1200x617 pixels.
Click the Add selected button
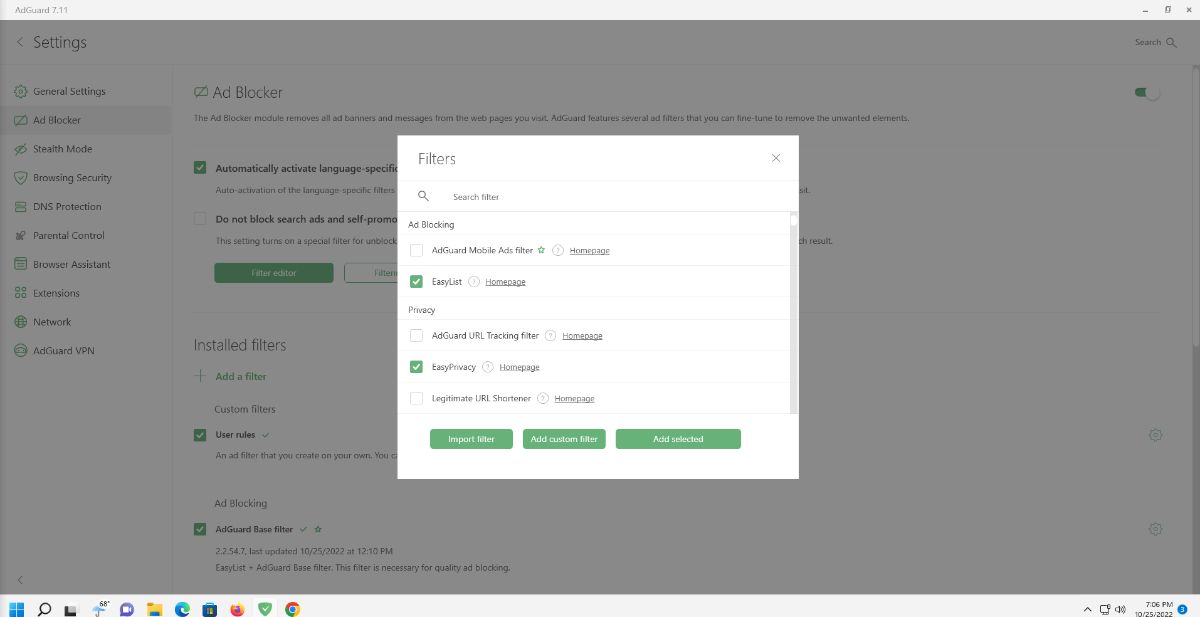[x=678, y=438]
